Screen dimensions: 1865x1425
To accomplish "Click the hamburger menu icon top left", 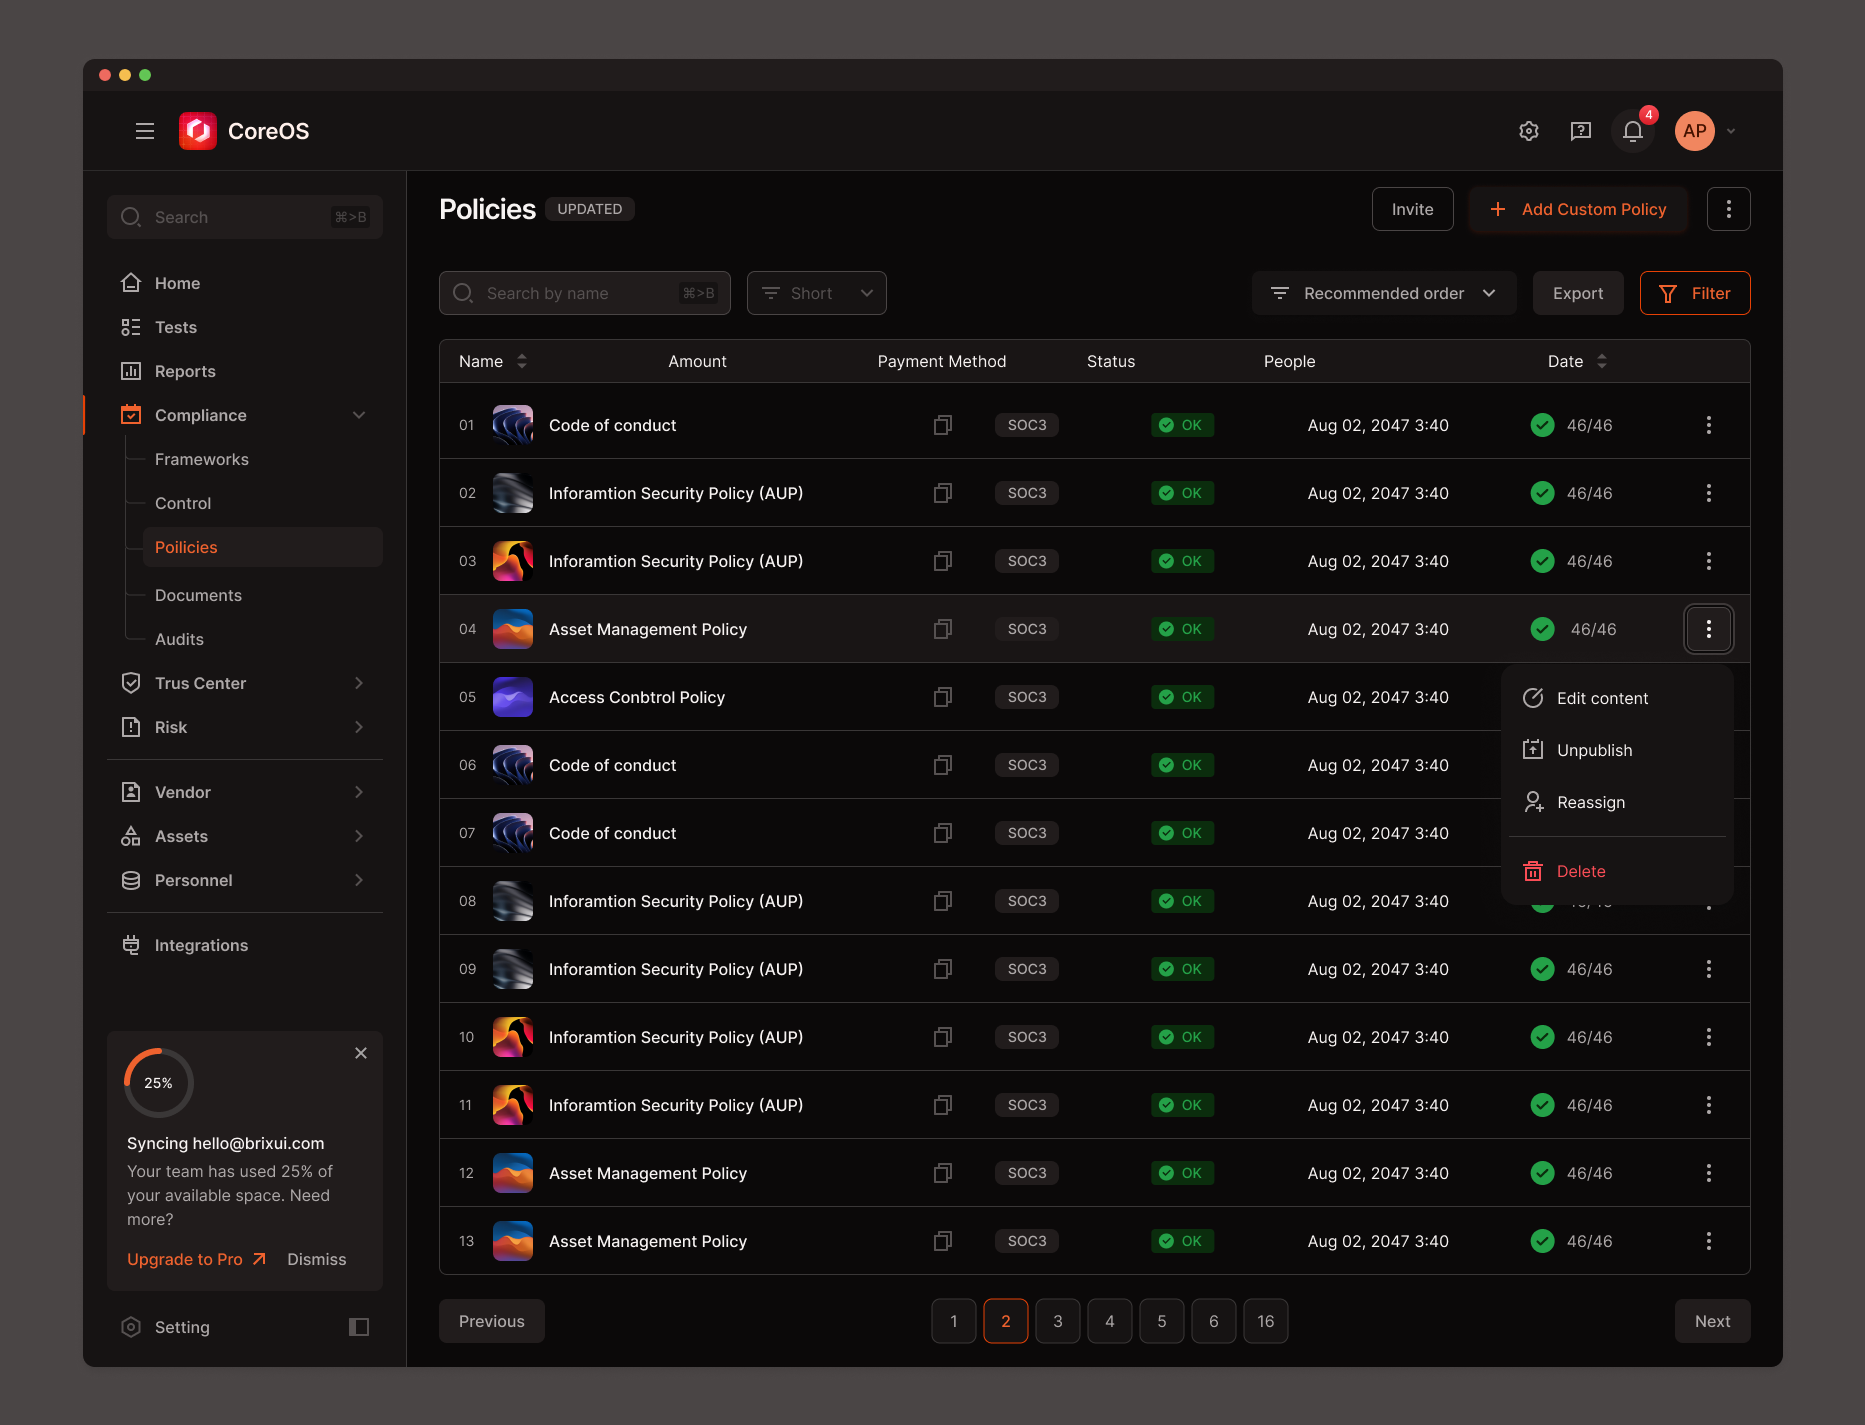I will point(144,131).
